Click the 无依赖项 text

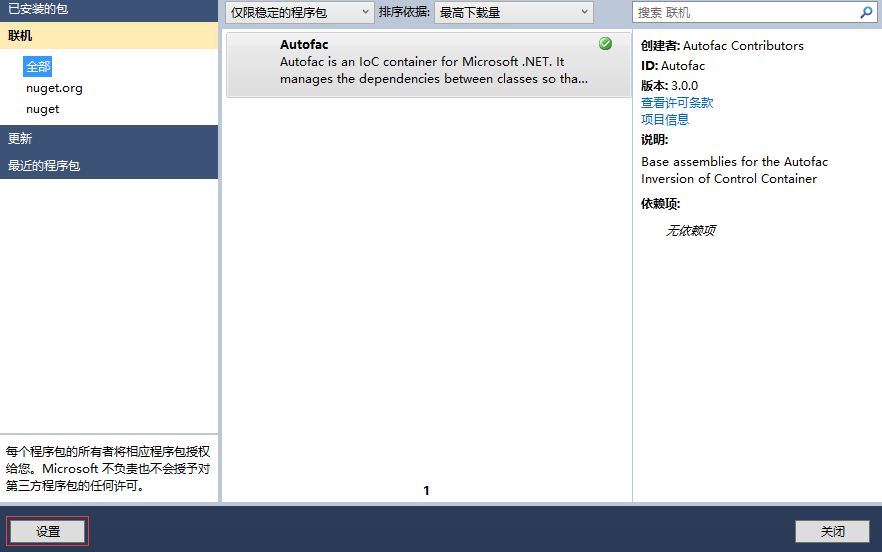(x=690, y=231)
